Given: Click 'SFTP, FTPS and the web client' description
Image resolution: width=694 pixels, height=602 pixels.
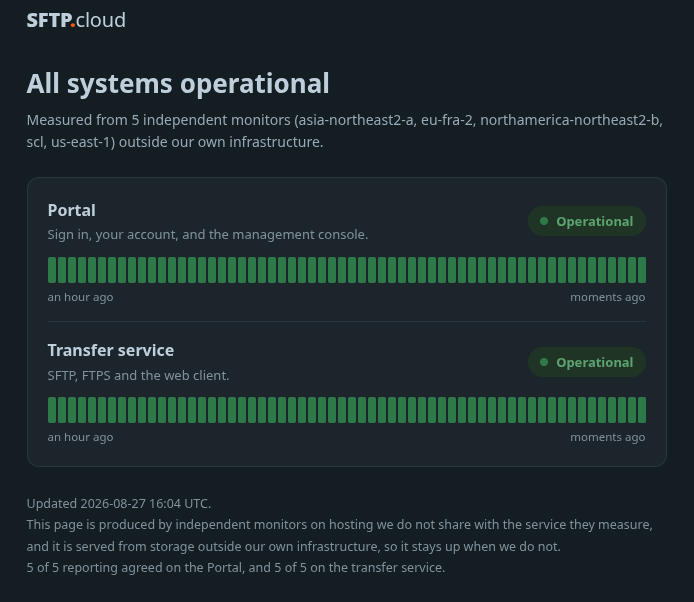Looking at the screenshot, I should pyautogui.click(x=139, y=375).
